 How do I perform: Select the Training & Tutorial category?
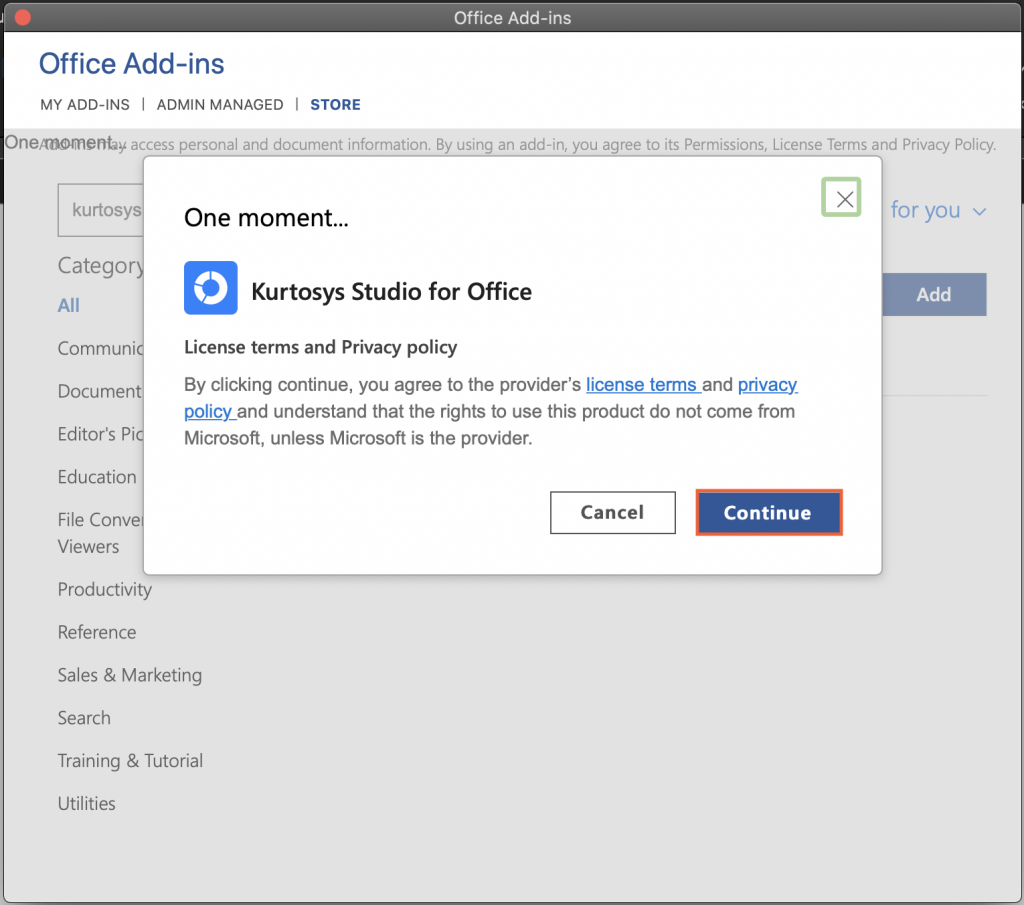[130, 761]
